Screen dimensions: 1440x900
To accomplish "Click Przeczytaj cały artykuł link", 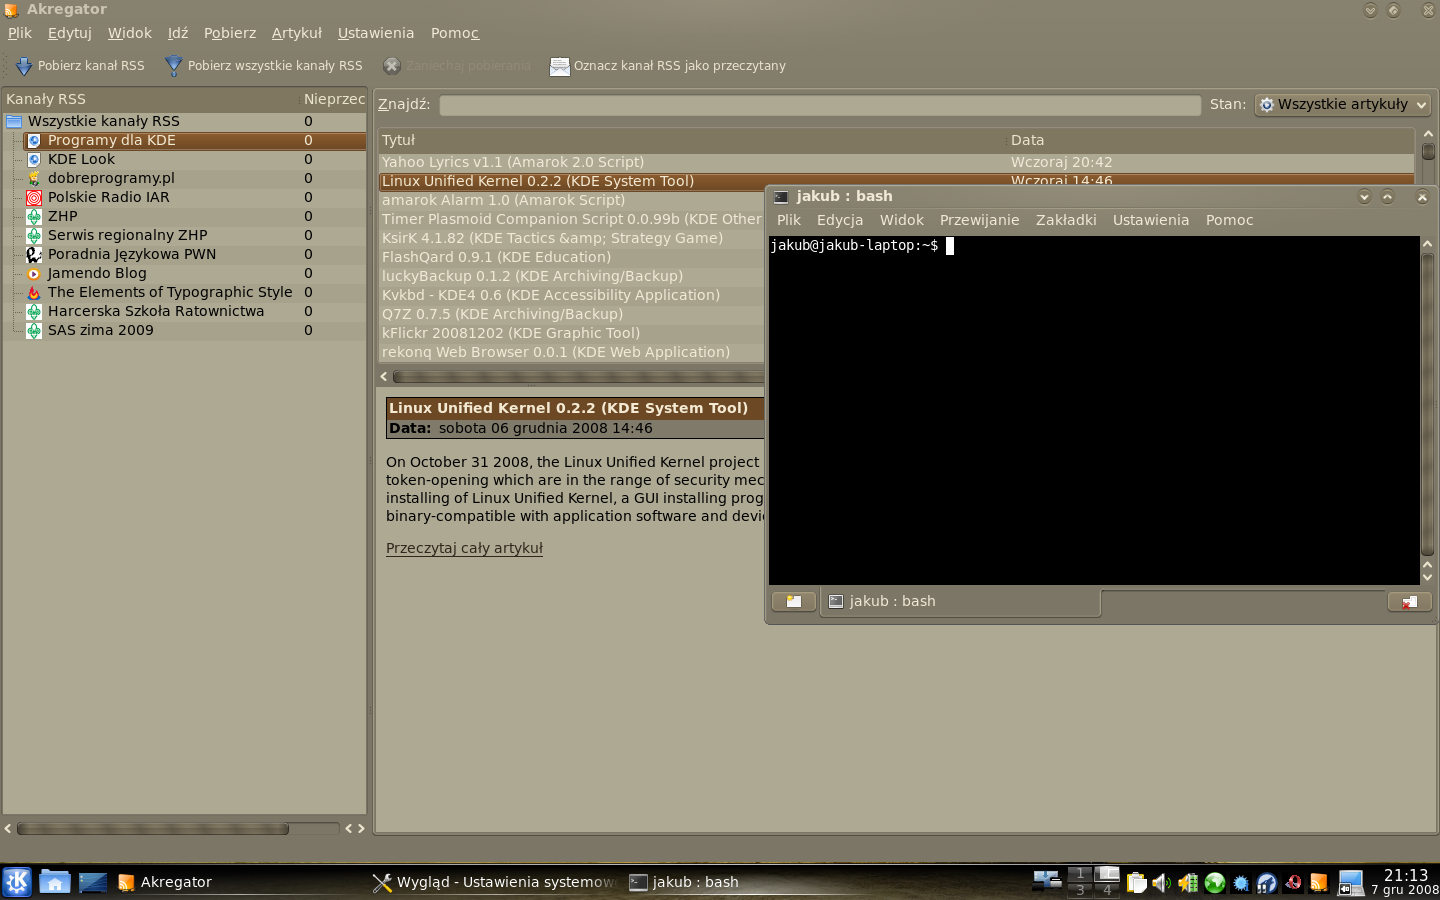I will click(x=464, y=548).
